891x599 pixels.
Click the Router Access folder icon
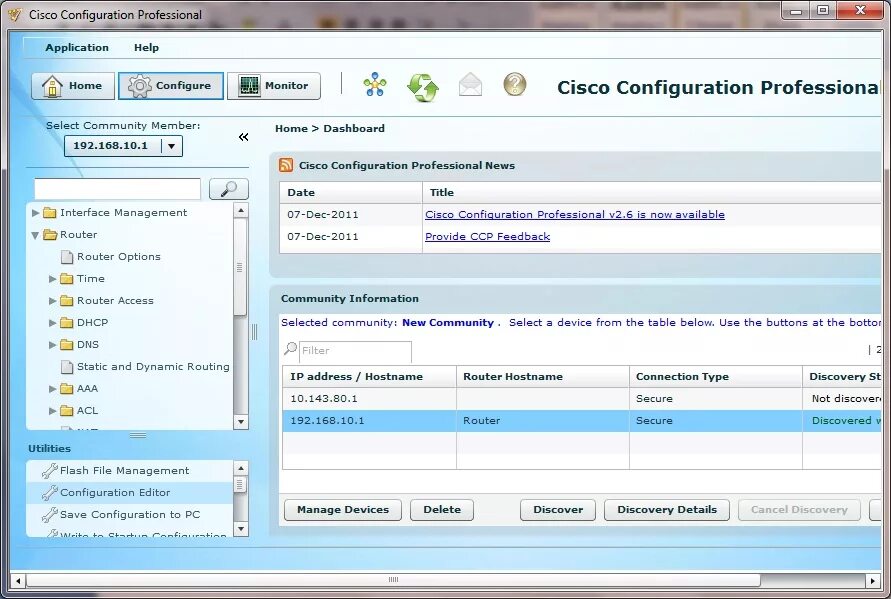click(67, 301)
